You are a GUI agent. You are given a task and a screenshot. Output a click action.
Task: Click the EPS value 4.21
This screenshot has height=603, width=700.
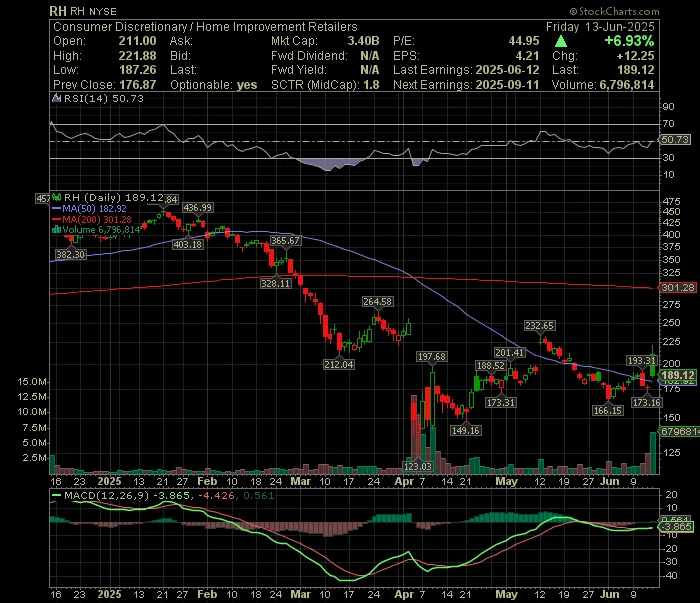pyautogui.click(x=527, y=56)
